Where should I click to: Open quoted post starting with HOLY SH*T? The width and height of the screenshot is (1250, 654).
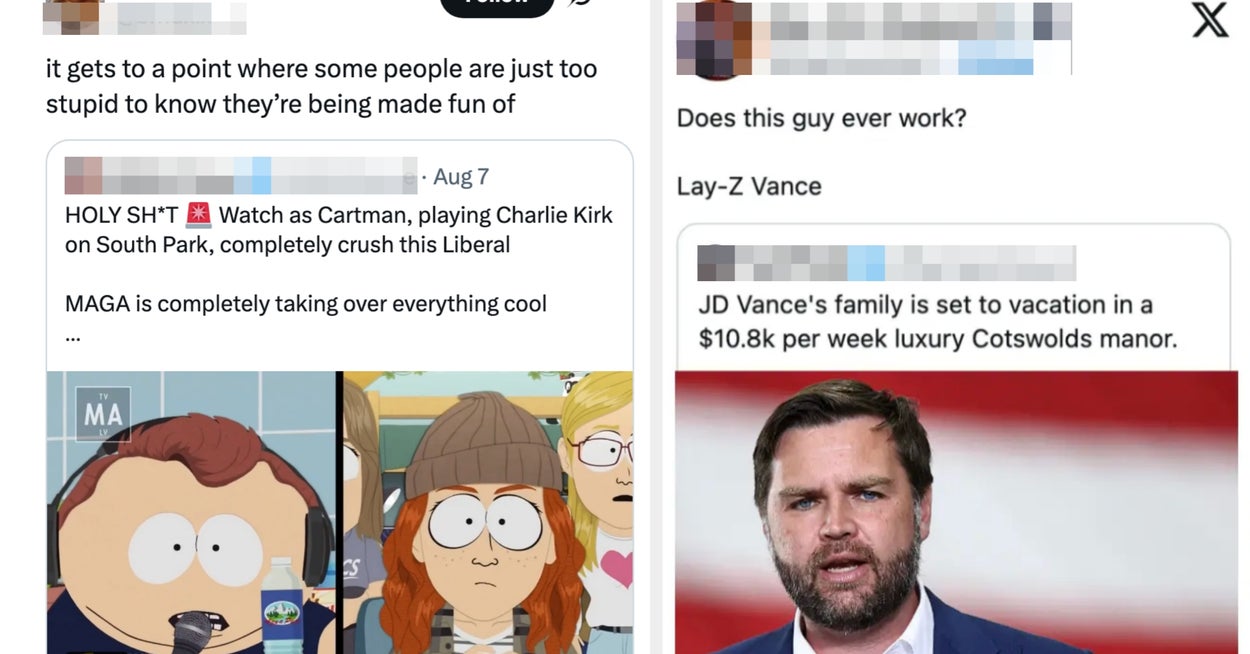[338, 230]
